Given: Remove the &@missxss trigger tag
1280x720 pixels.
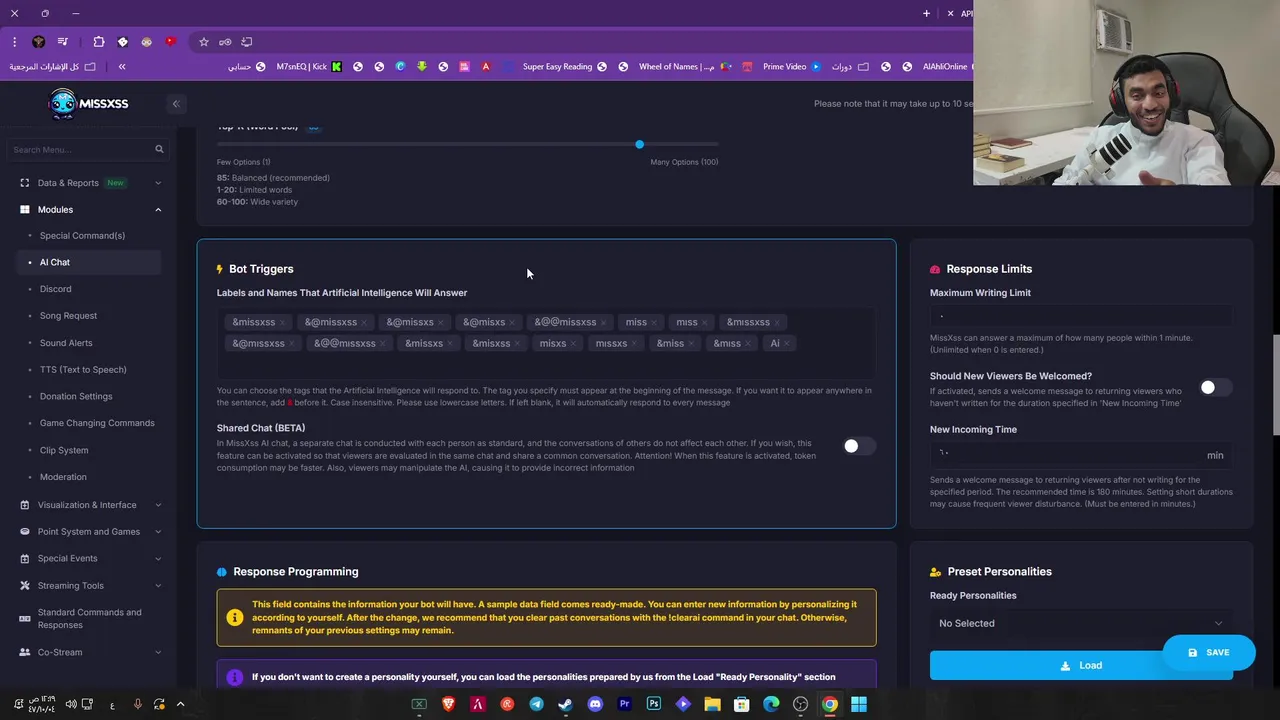Looking at the screenshot, I should [364, 322].
